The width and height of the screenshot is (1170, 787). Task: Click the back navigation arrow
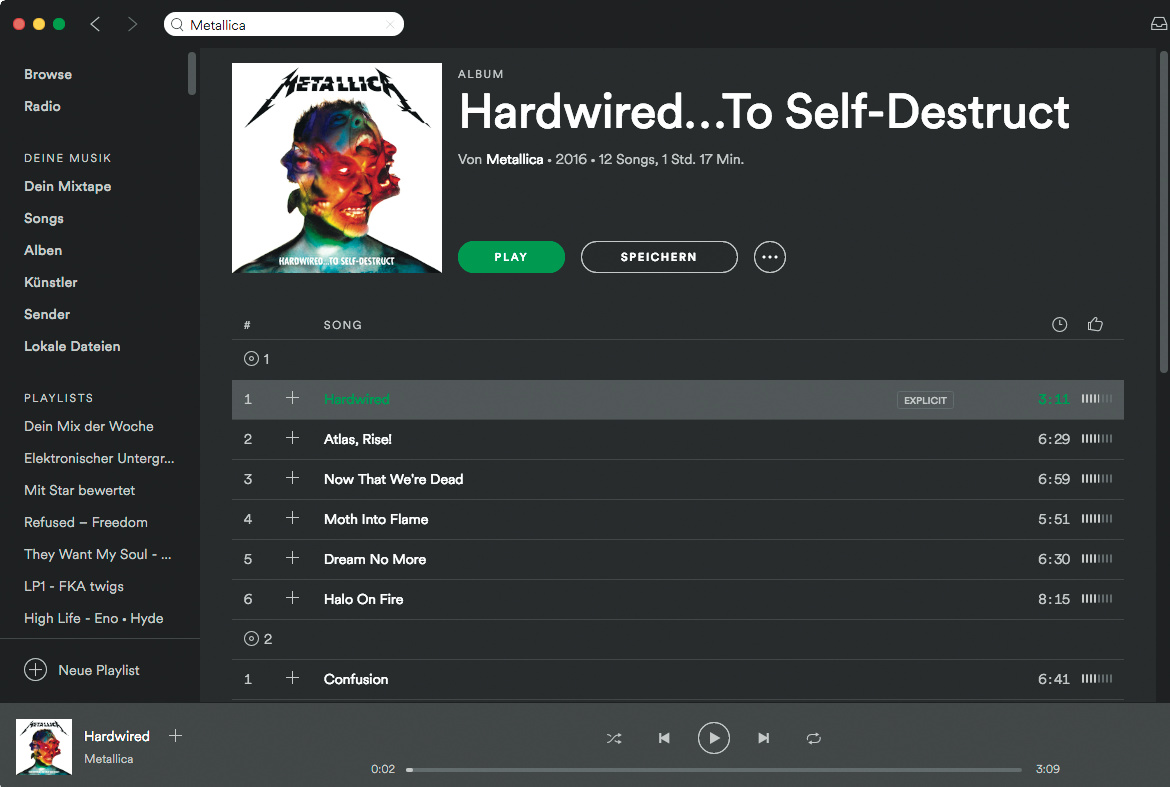95,24
